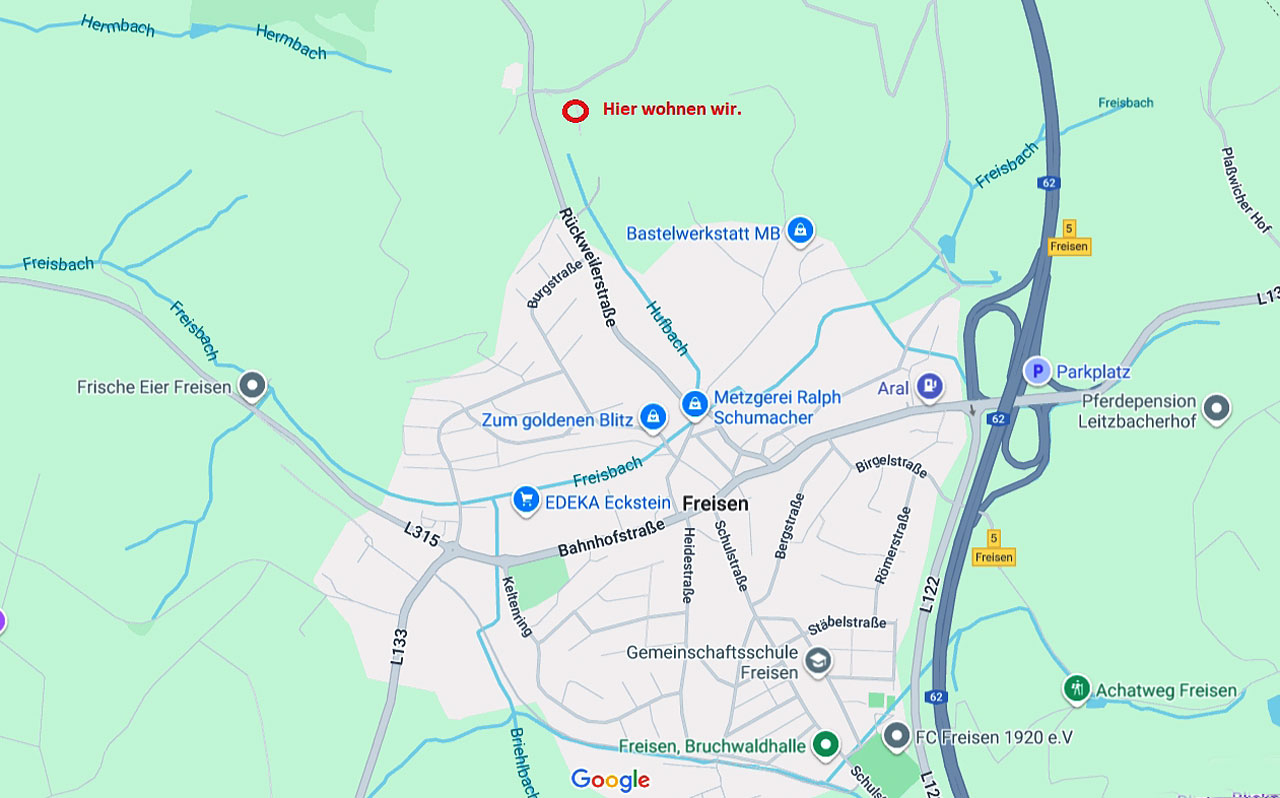The image size is (1280, 798).
Task: Open Zum goldenen Blitz shop marker
Action: tap(653, 417)
